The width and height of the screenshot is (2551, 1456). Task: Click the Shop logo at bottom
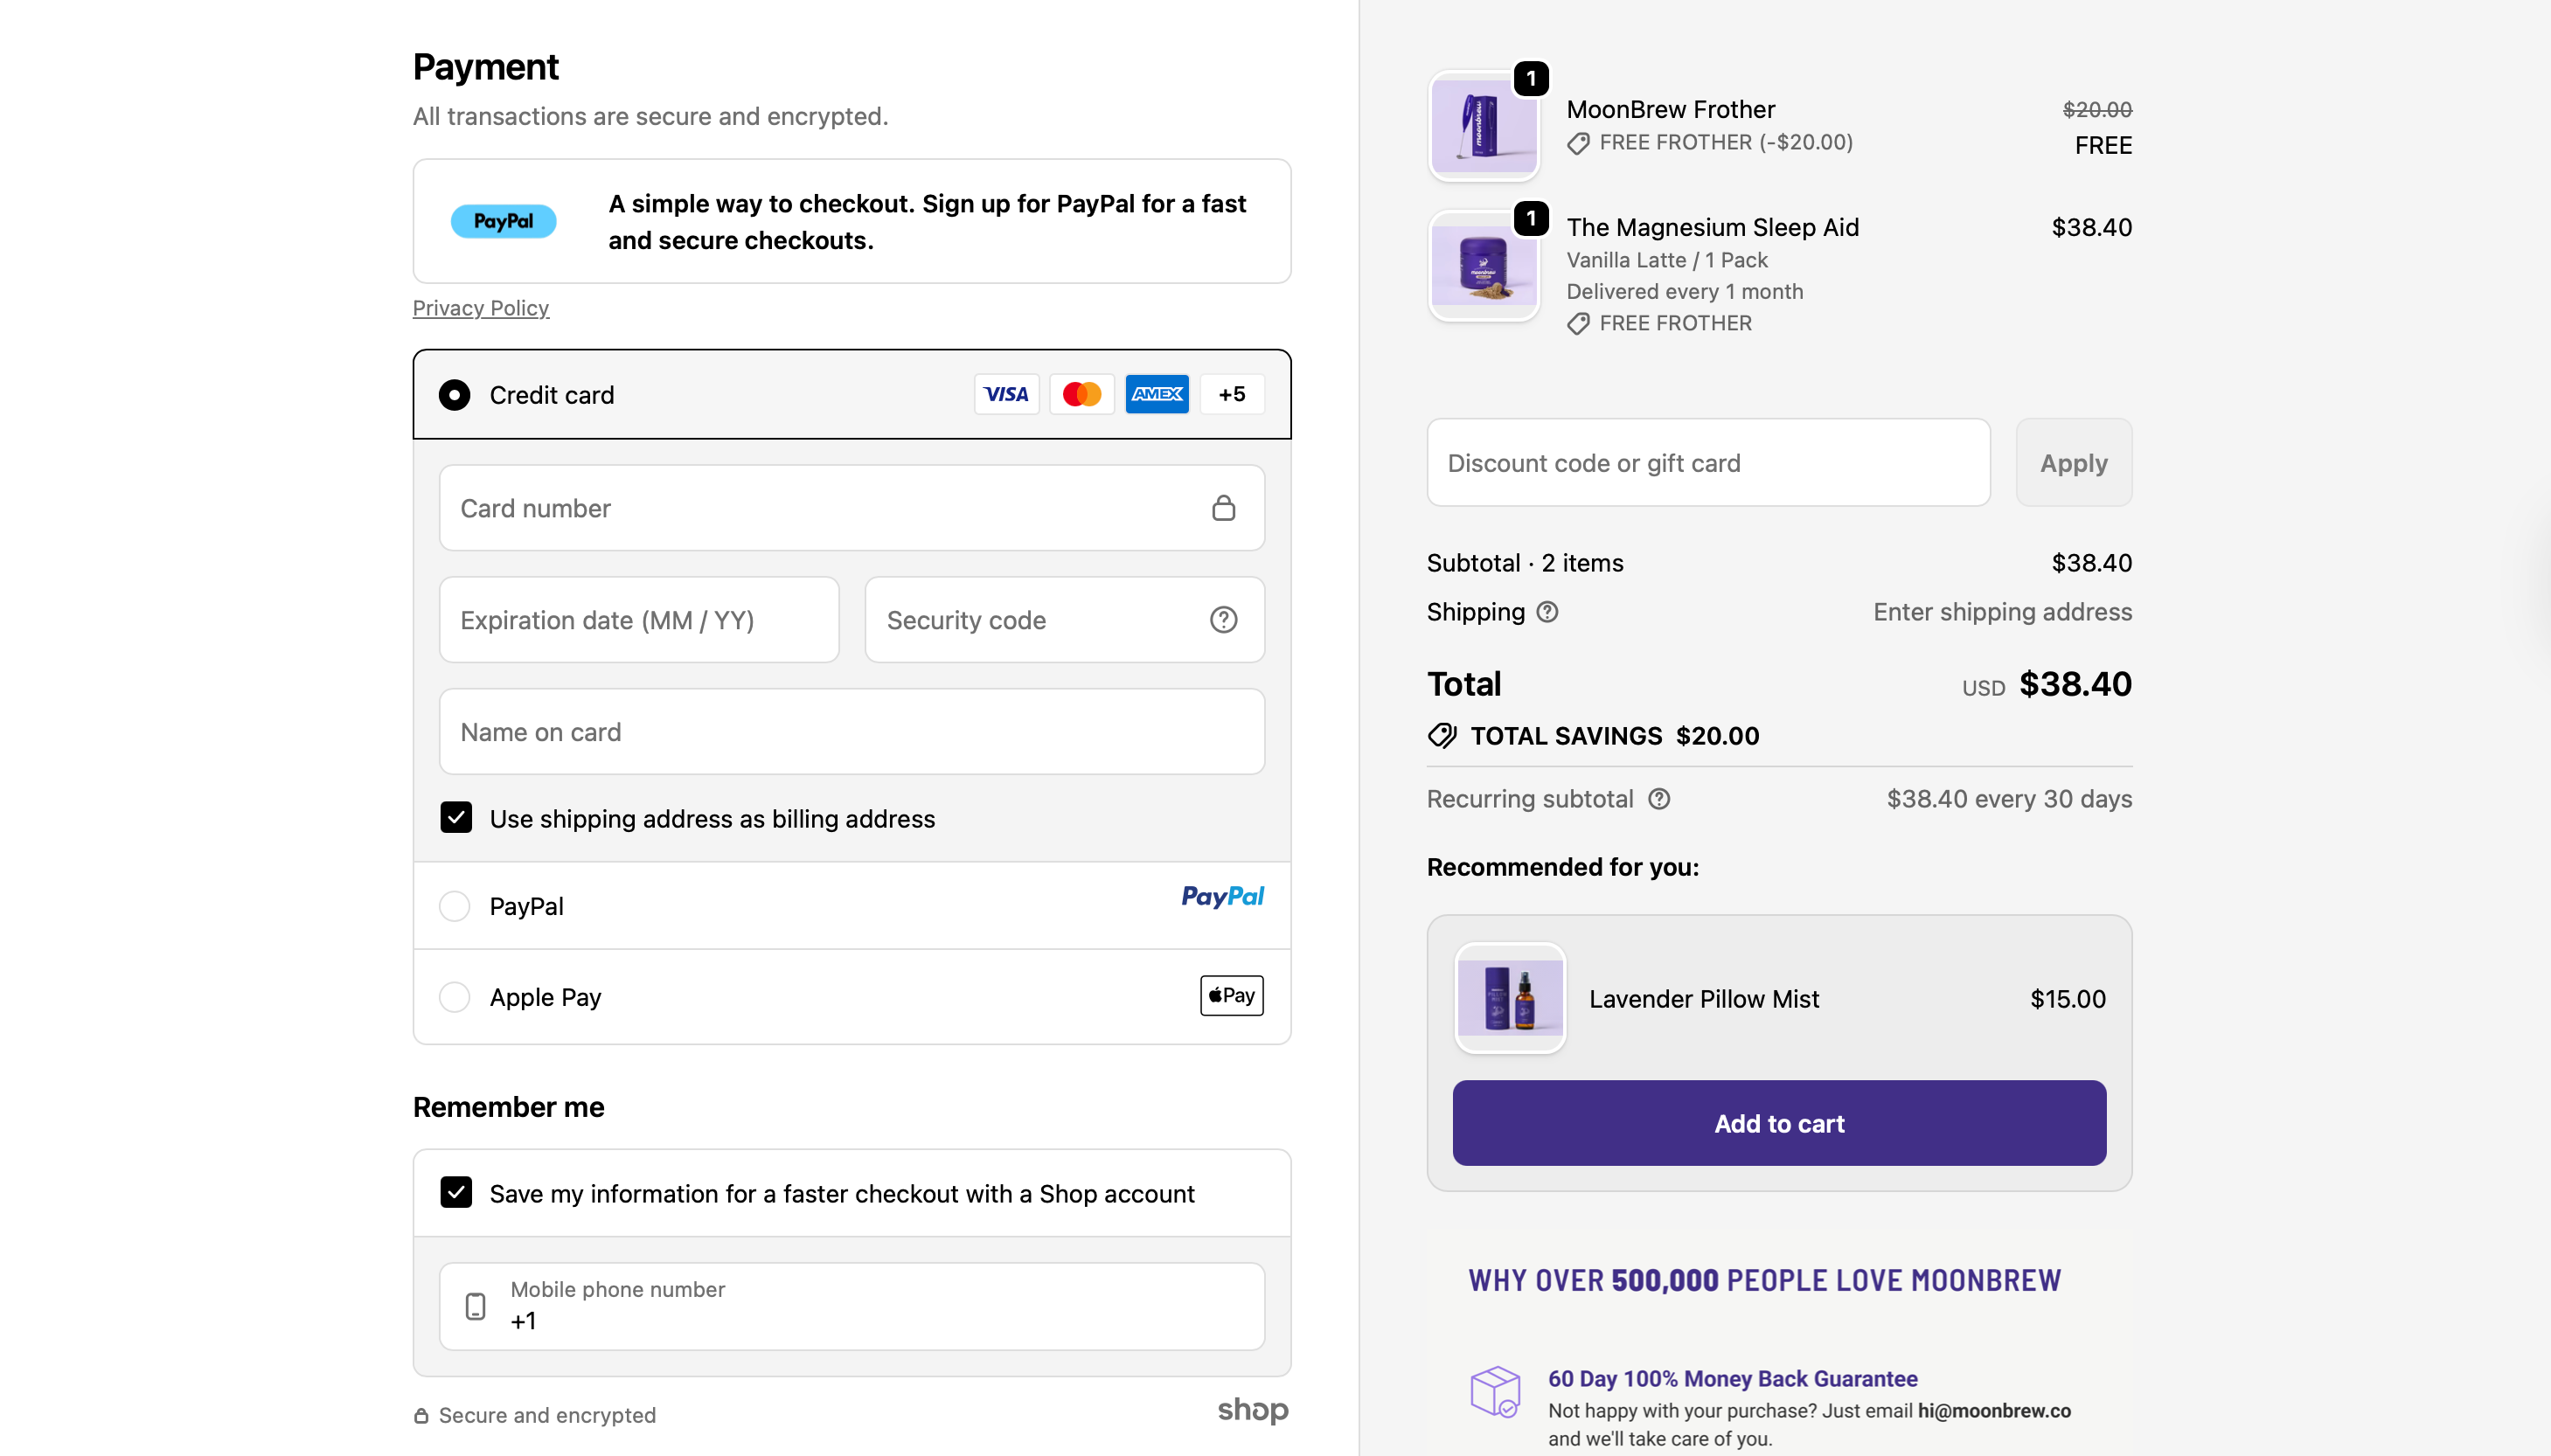1252,1410
